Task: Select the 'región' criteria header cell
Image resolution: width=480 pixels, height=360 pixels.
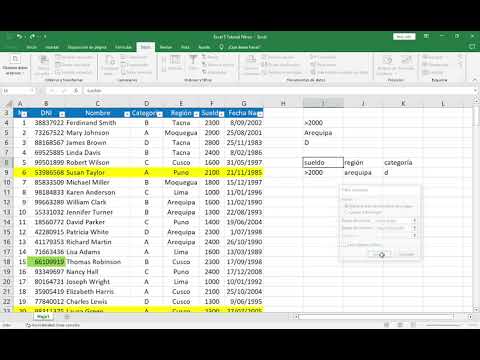Action: (x=363, y=162)
